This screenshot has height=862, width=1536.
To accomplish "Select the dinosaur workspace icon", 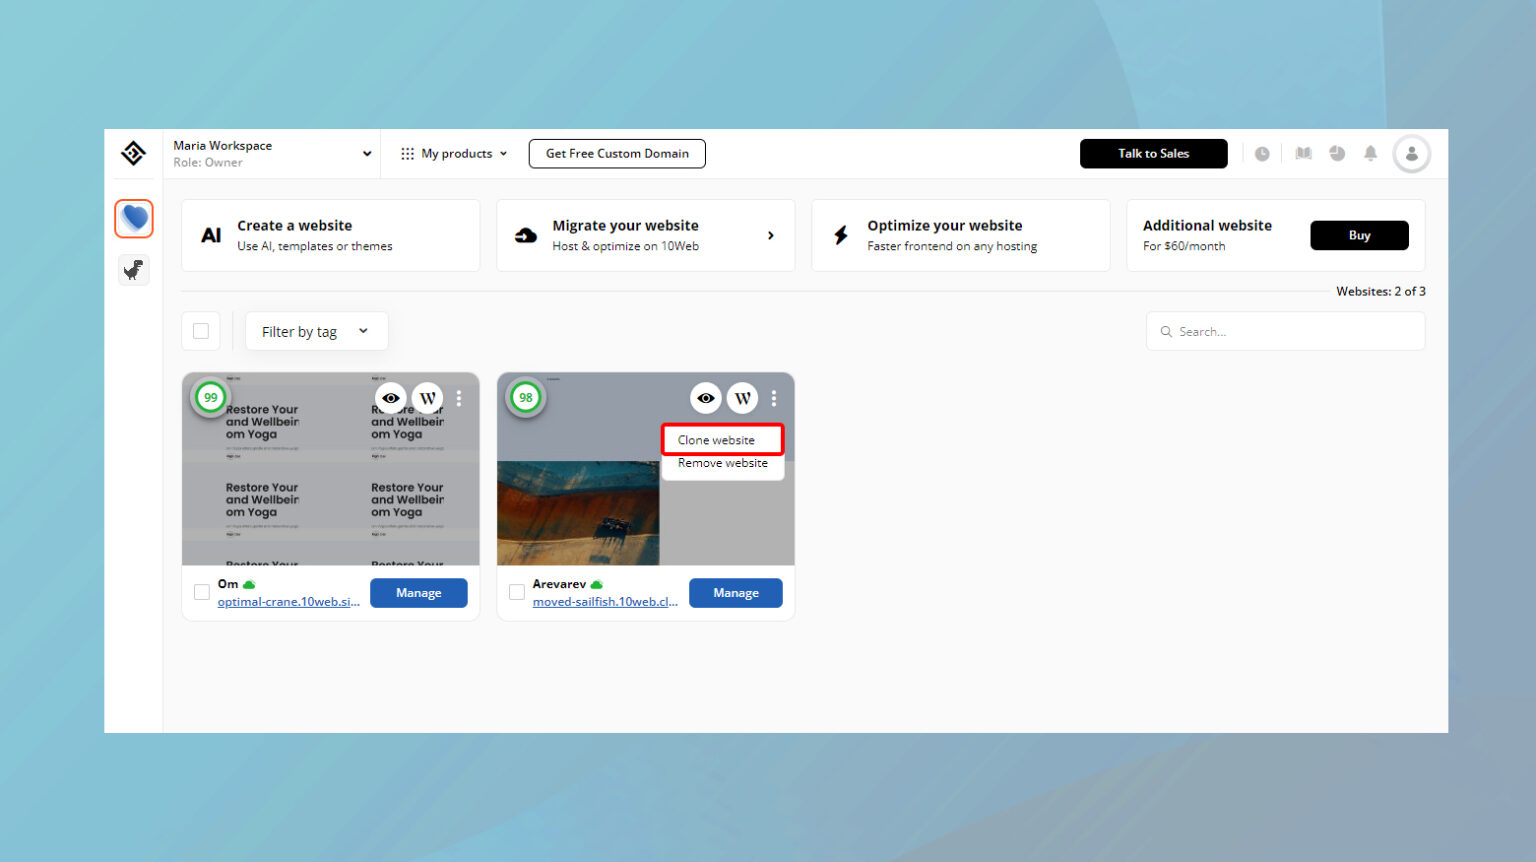I will 134,269.
